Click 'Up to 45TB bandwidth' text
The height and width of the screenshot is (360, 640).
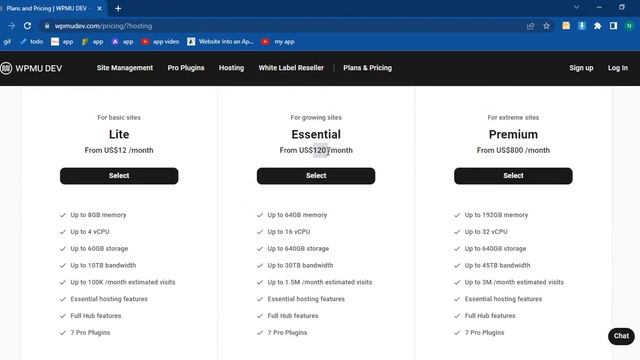(498, 265)
